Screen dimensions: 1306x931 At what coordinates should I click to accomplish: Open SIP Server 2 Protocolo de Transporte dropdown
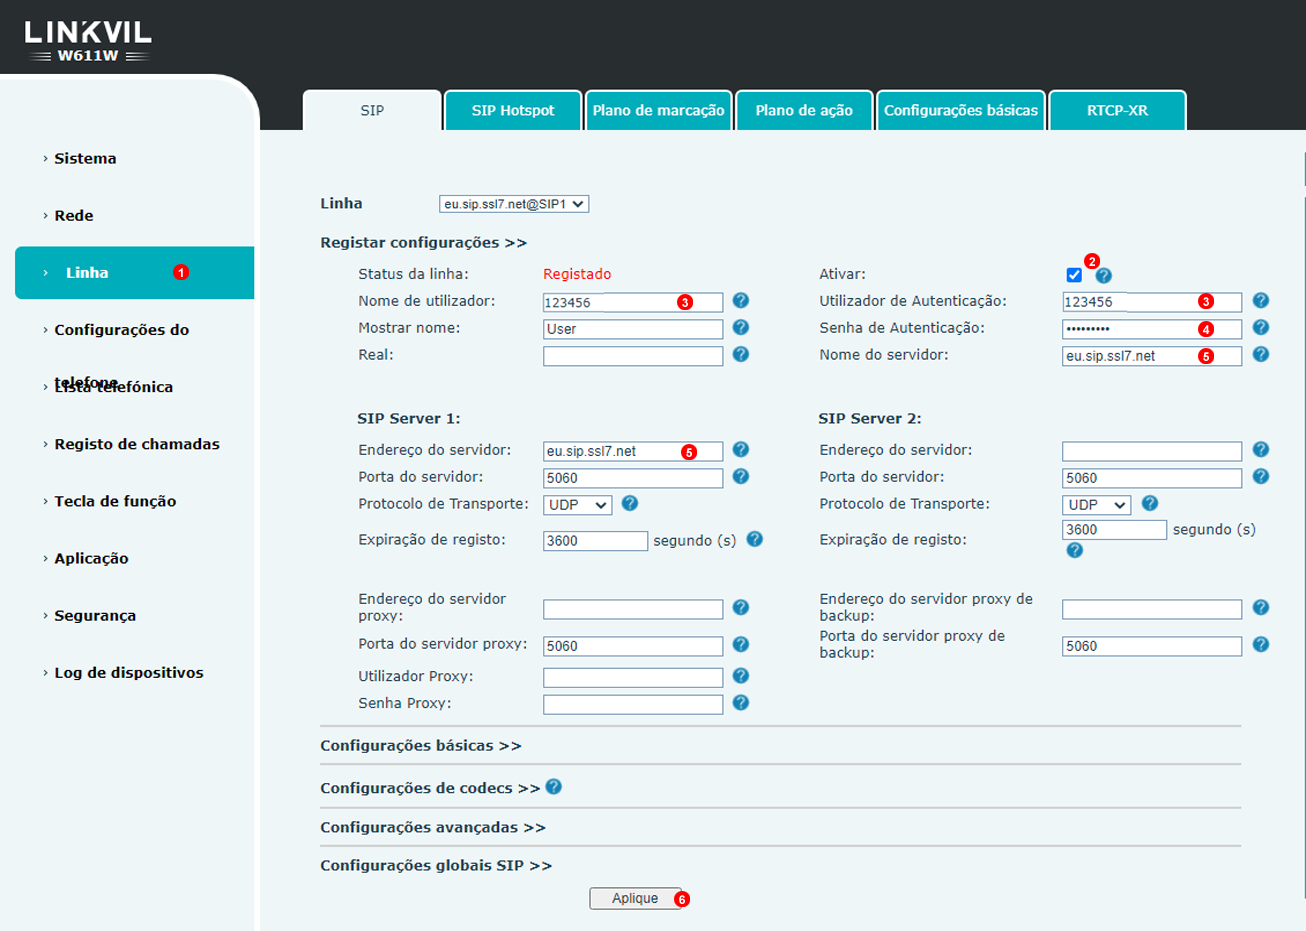point(1096,505)
